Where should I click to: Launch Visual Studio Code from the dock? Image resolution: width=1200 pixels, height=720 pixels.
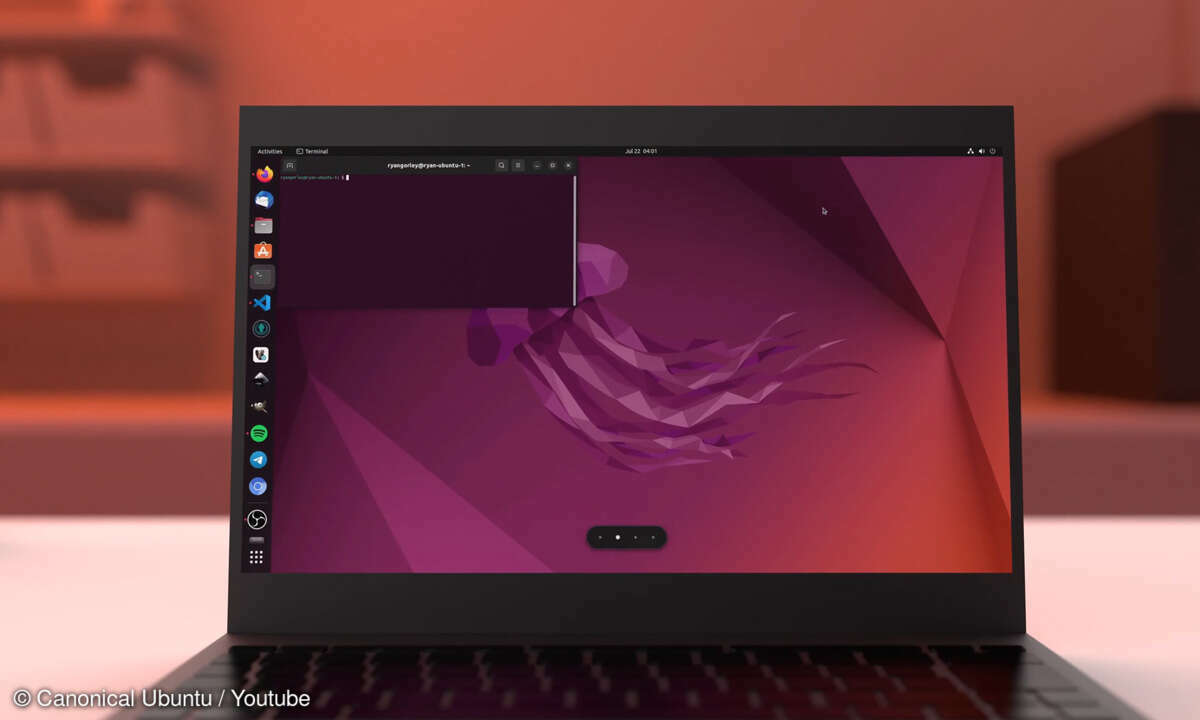tap(261, 302)
